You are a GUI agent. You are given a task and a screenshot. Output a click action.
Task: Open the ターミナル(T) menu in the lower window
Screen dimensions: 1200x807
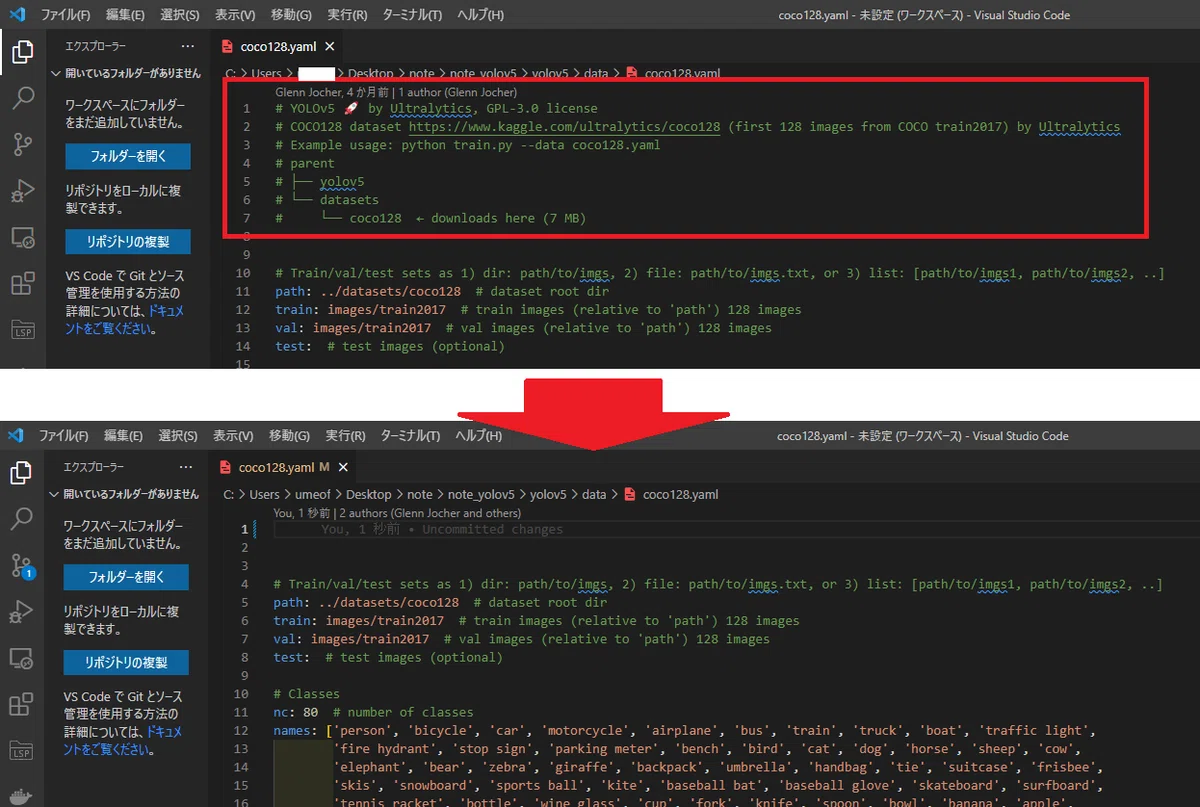pyautogui.click(x=411, y=436)
